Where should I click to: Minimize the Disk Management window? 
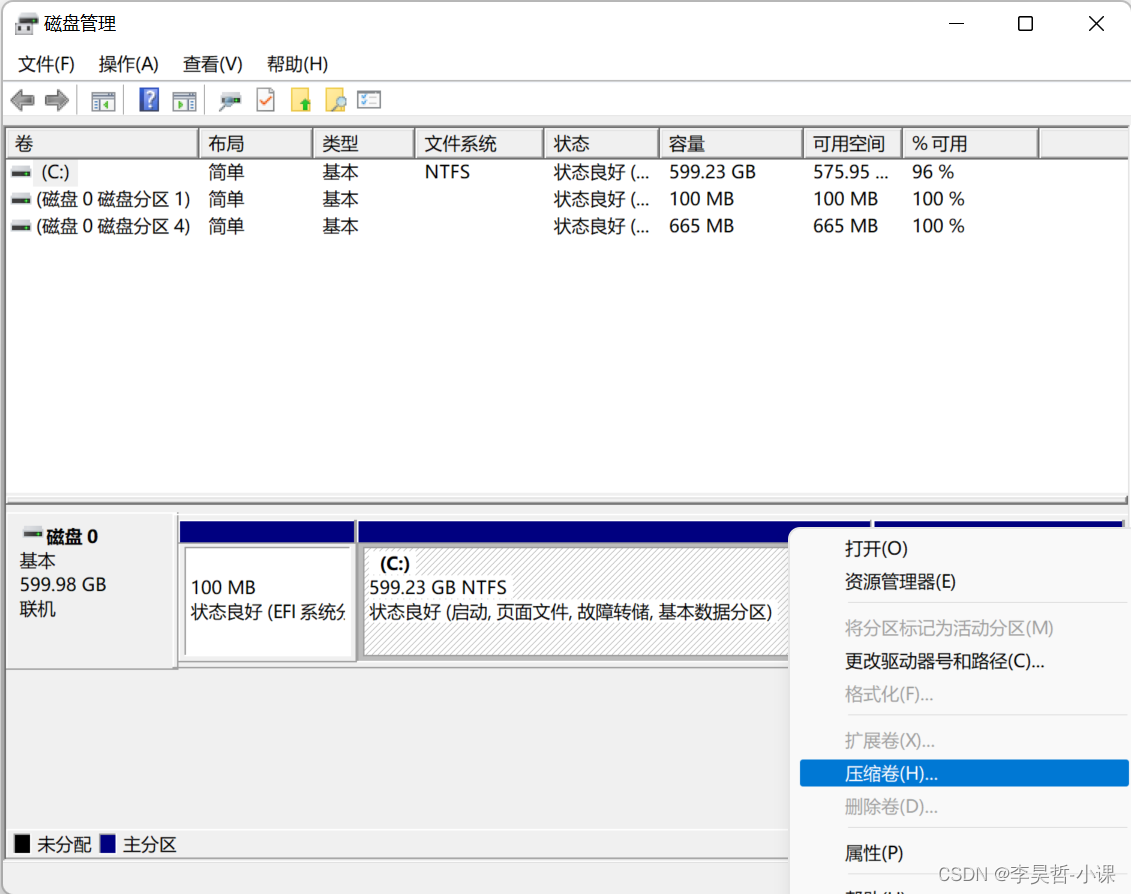coord(956,24)
